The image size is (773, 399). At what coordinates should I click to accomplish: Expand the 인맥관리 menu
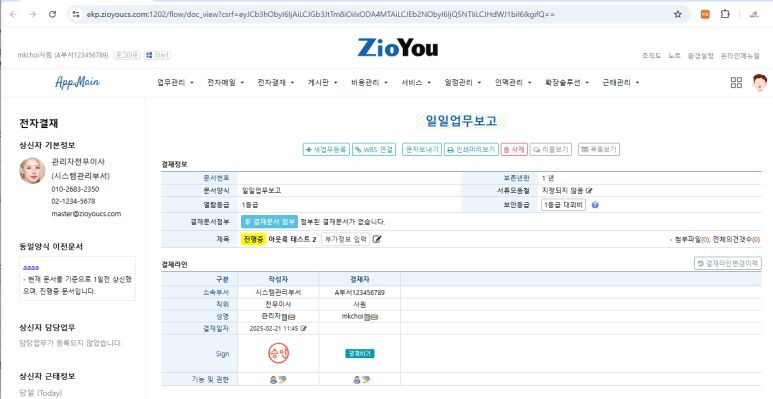coord(513,83)
